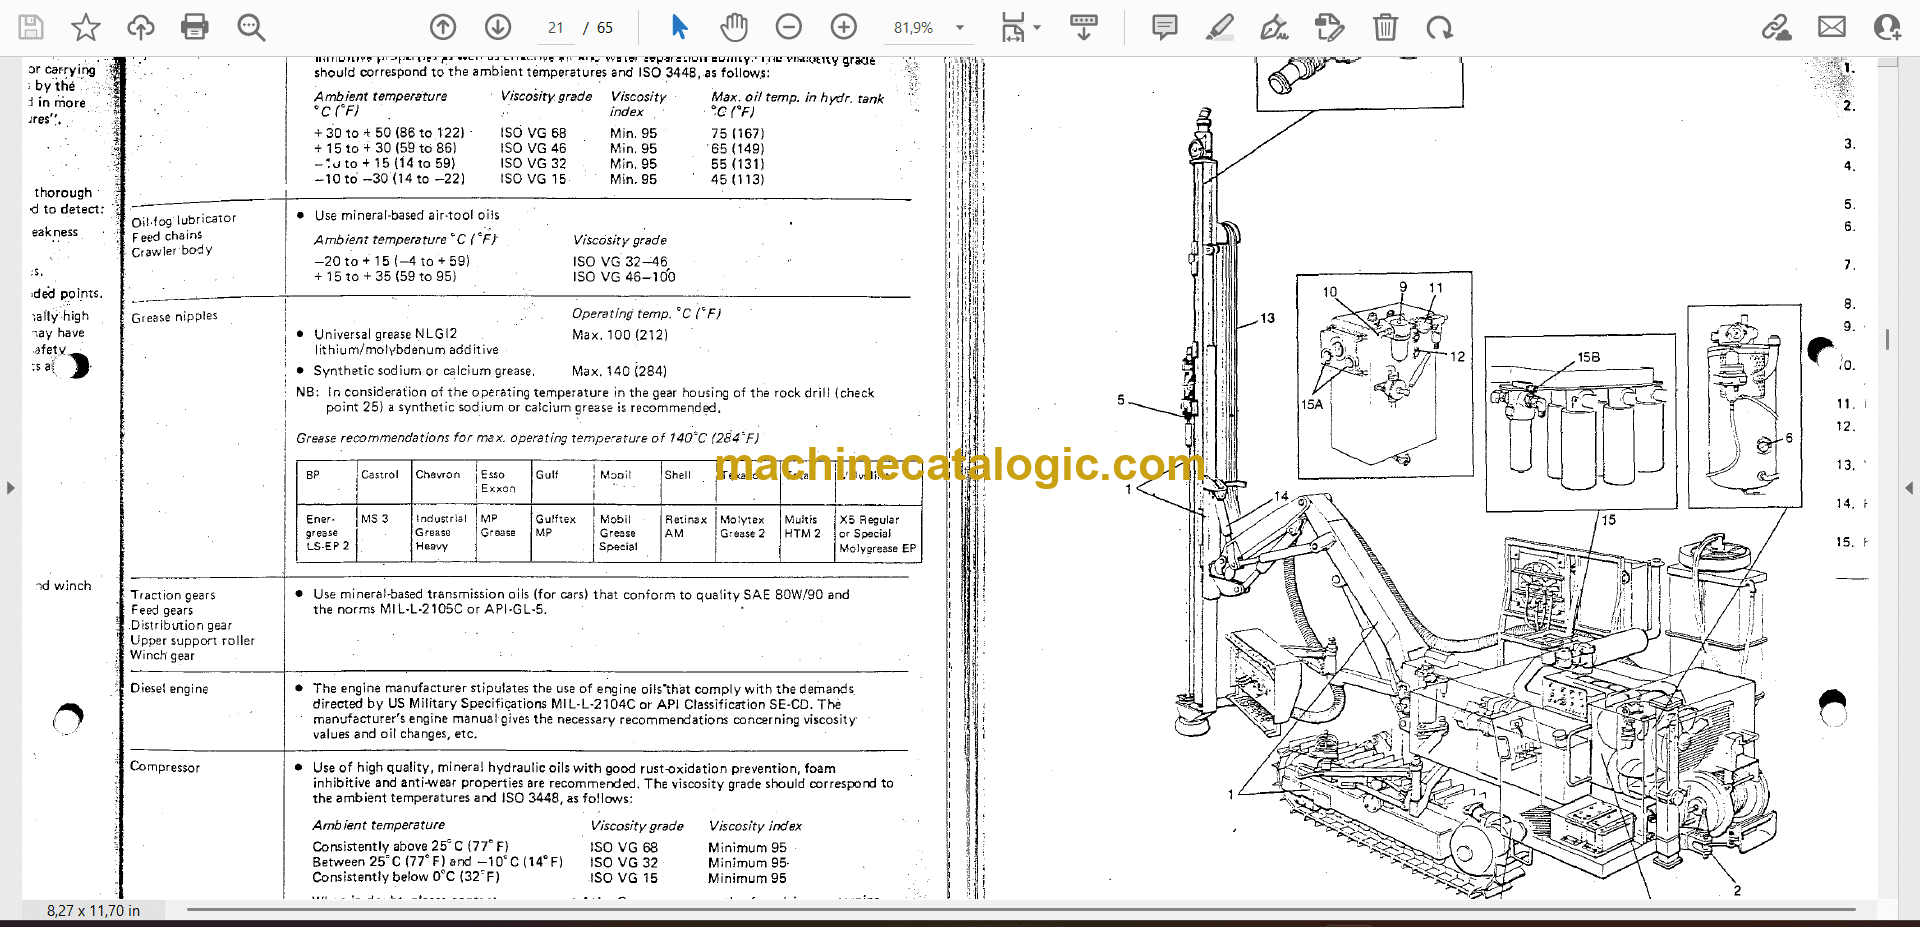Image resolution: width=1920 pixels, height=927 pixels.
Task: Click the trash can delete icon
Action: (x=1385, y=27)
